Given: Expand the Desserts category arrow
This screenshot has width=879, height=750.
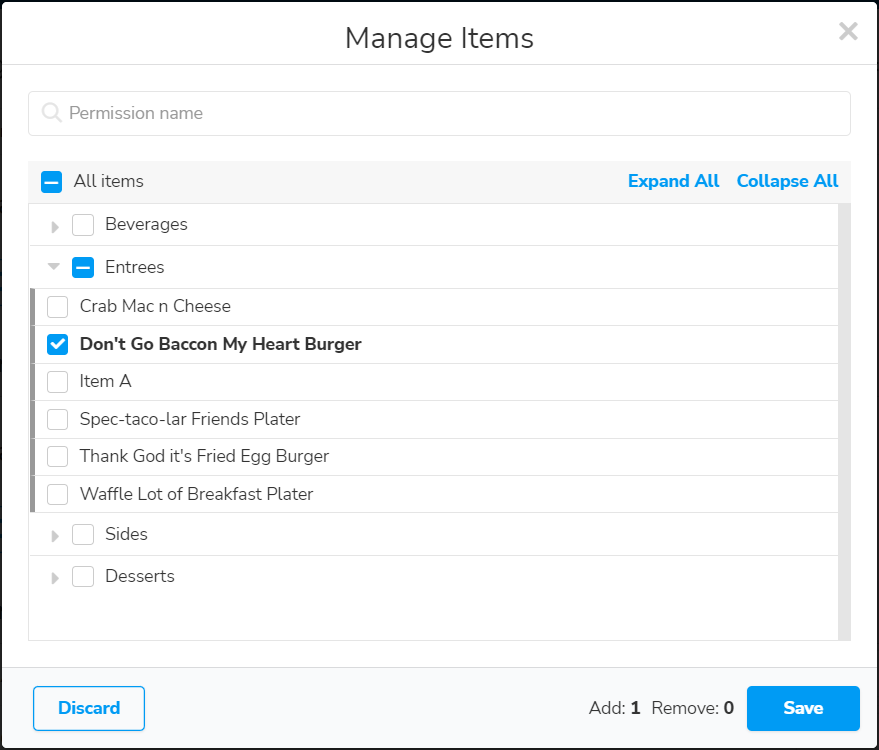Looking at the screenshot, I should click(x=55, y=578).
